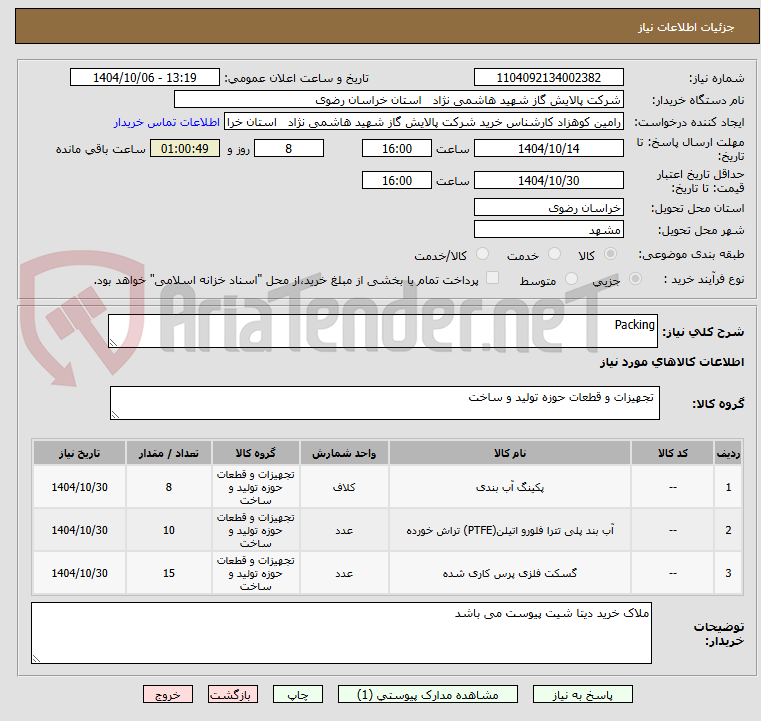The image size is (761, 721).
Task: Click the نام کالا column header
Action: click(510, 453)
